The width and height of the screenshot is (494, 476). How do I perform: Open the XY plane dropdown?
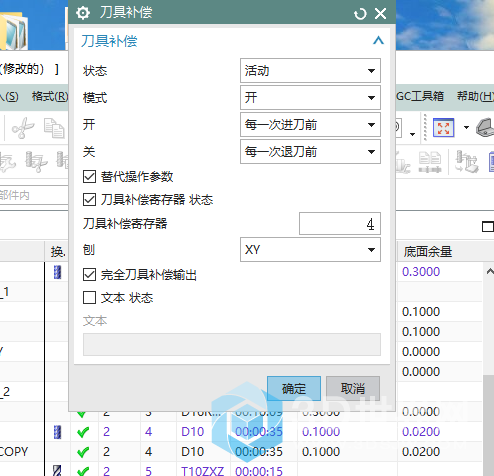310,250
